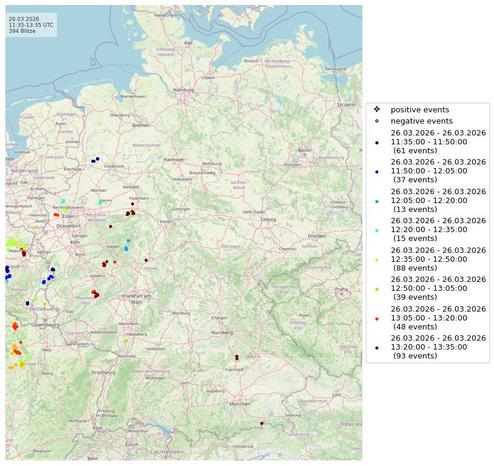Screen dimensions: 494x466
Task: Click the Nürnberg city label
Action: point(222,333)
